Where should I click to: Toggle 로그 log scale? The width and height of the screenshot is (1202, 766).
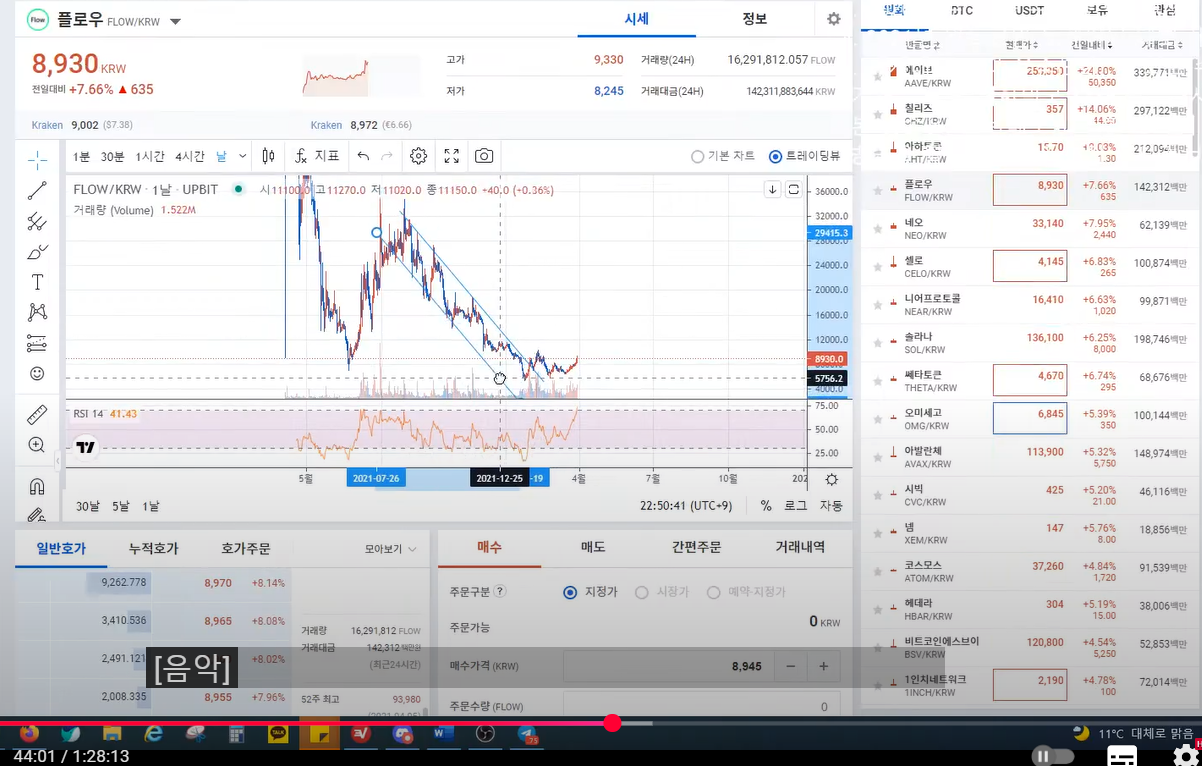tap(795, 506)
